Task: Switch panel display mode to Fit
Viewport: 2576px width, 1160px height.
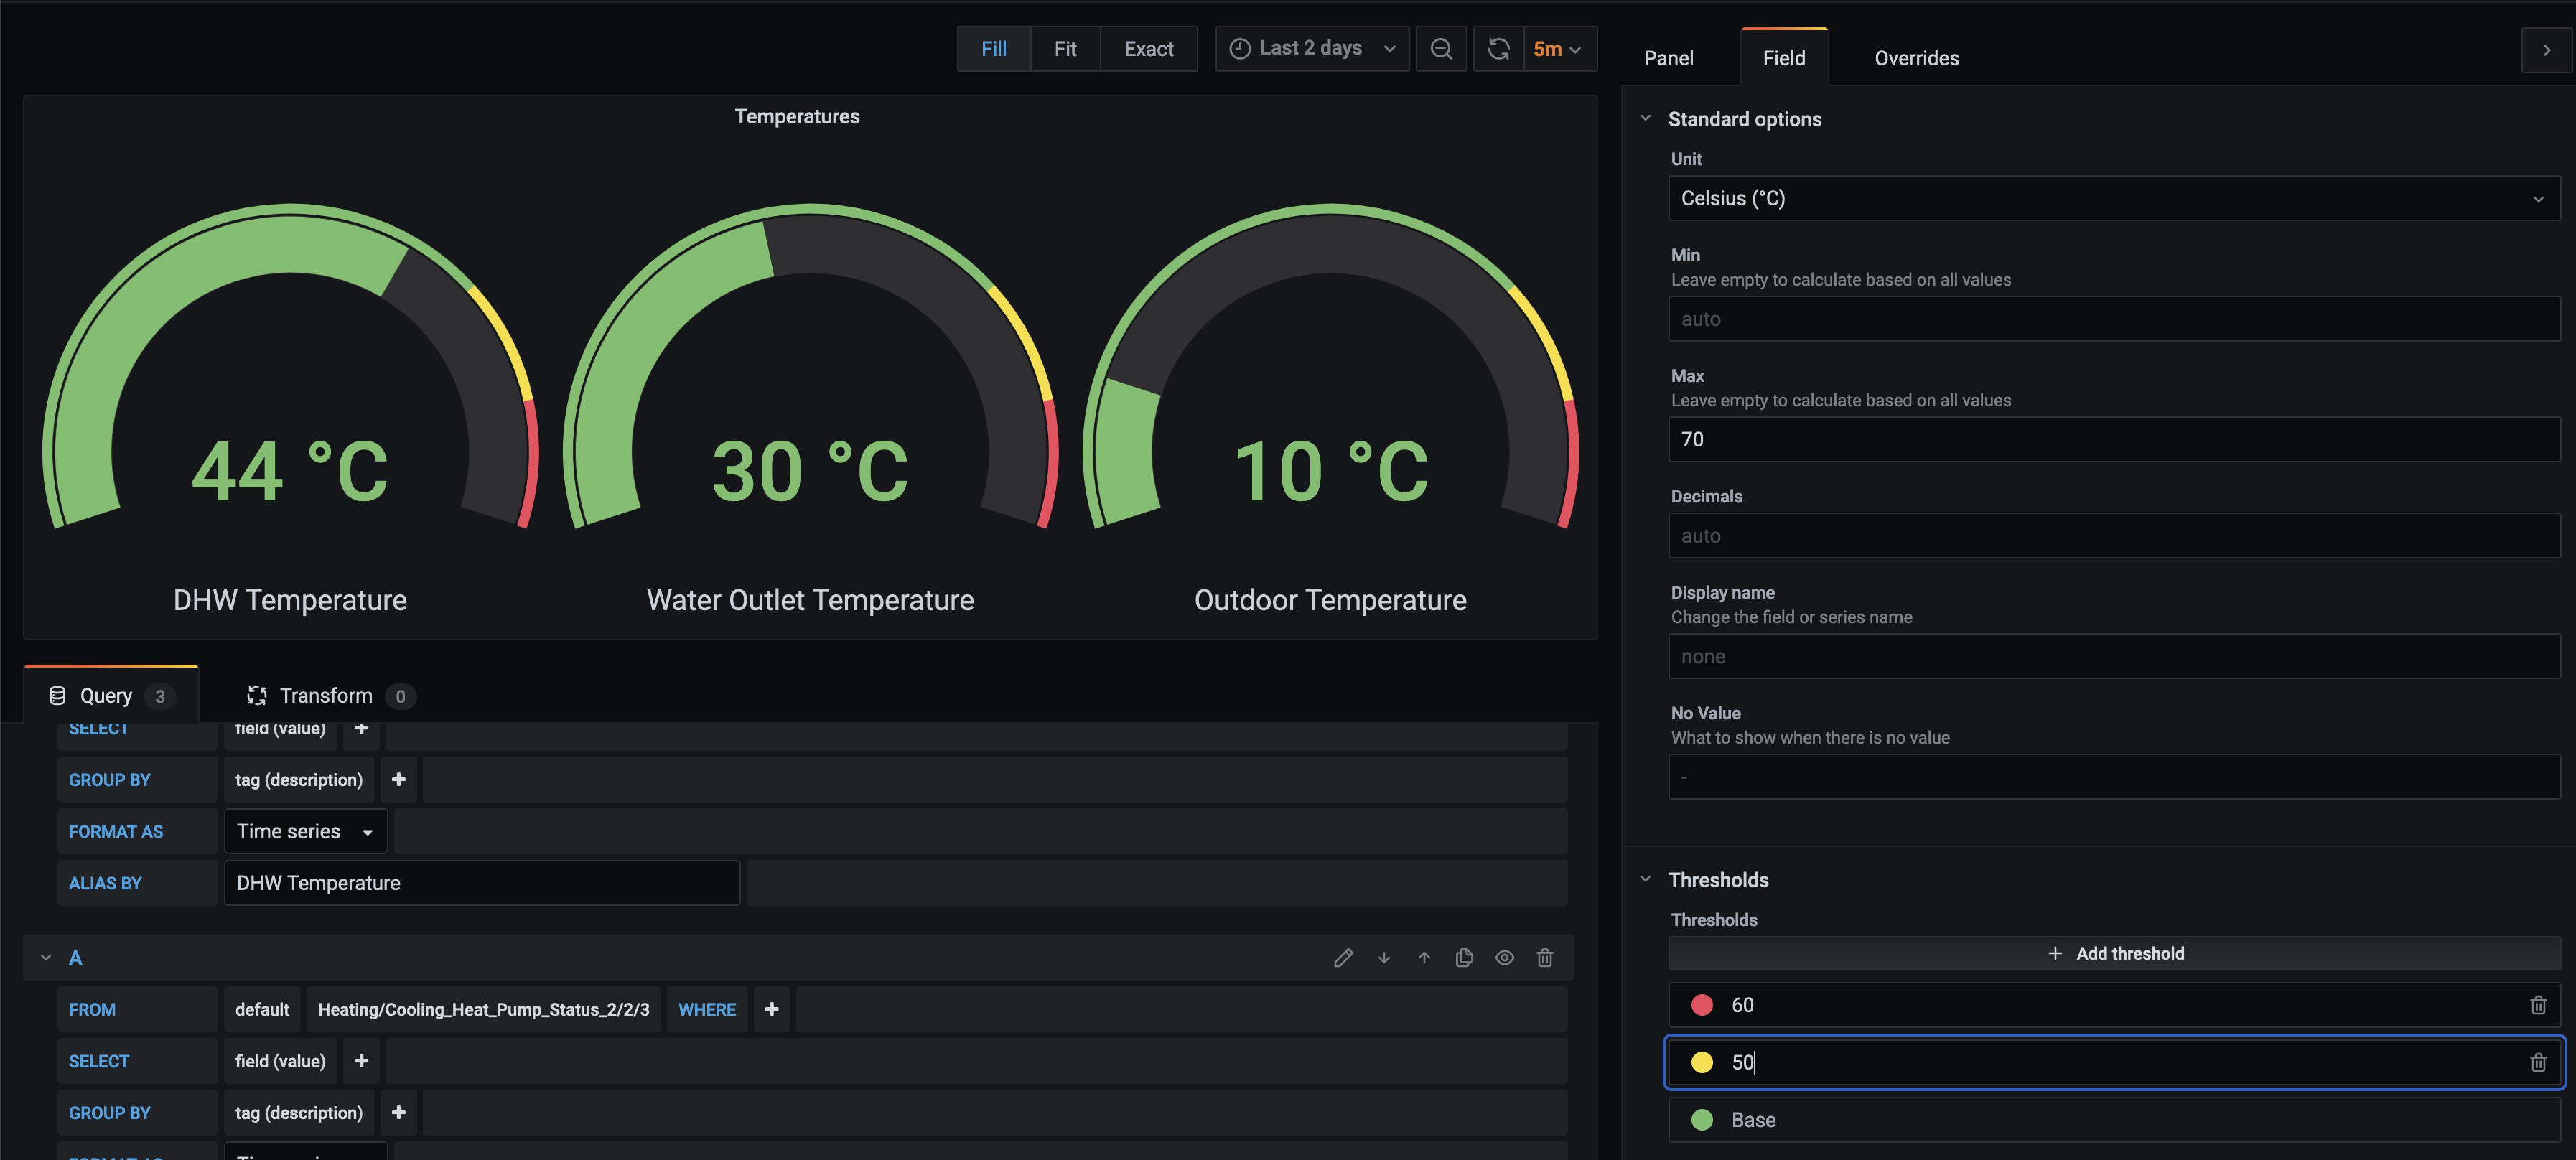Action: click(x=1065, y=48)
